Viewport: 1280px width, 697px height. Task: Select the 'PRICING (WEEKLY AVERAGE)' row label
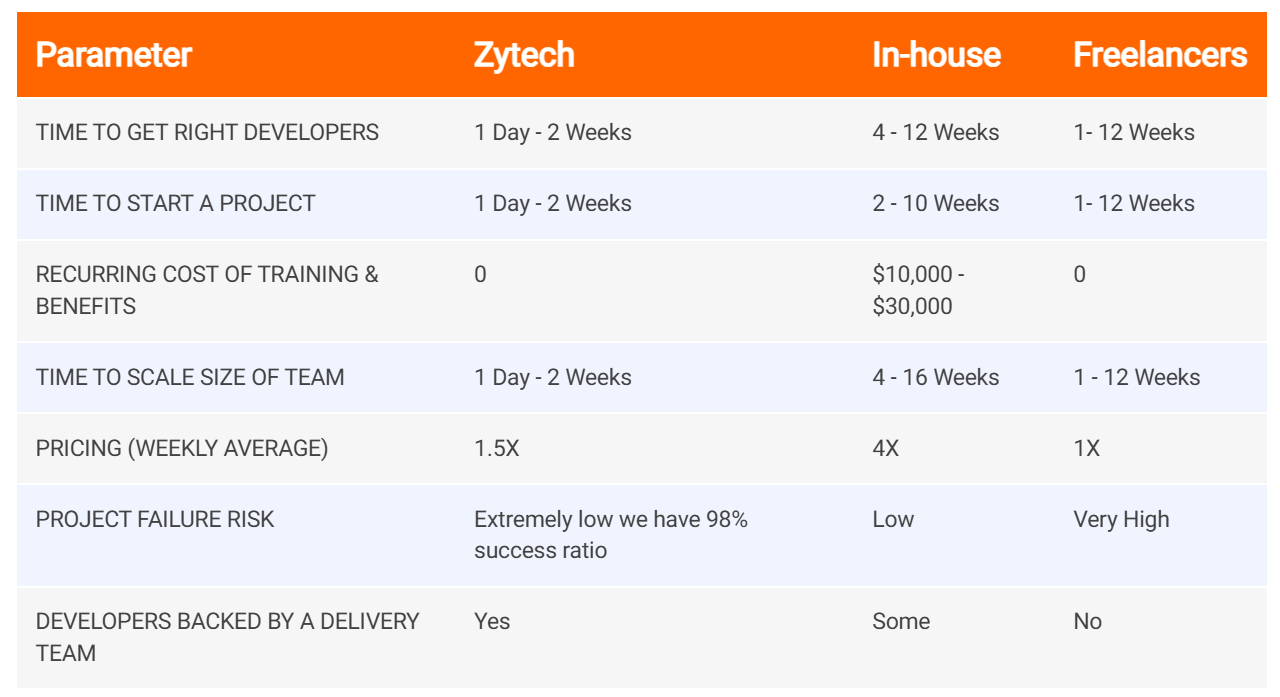(x=182, y=448)
